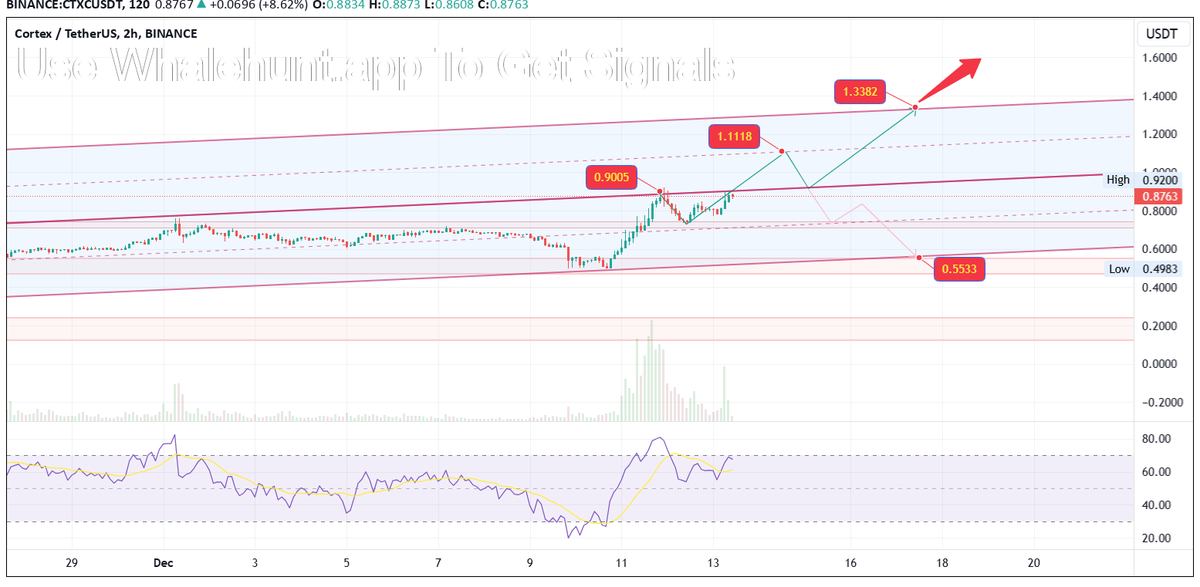Viewport: 1200px width, 587px height.
Task: Click 1.6000 on the price axis
Action: tap(1160, 59)
